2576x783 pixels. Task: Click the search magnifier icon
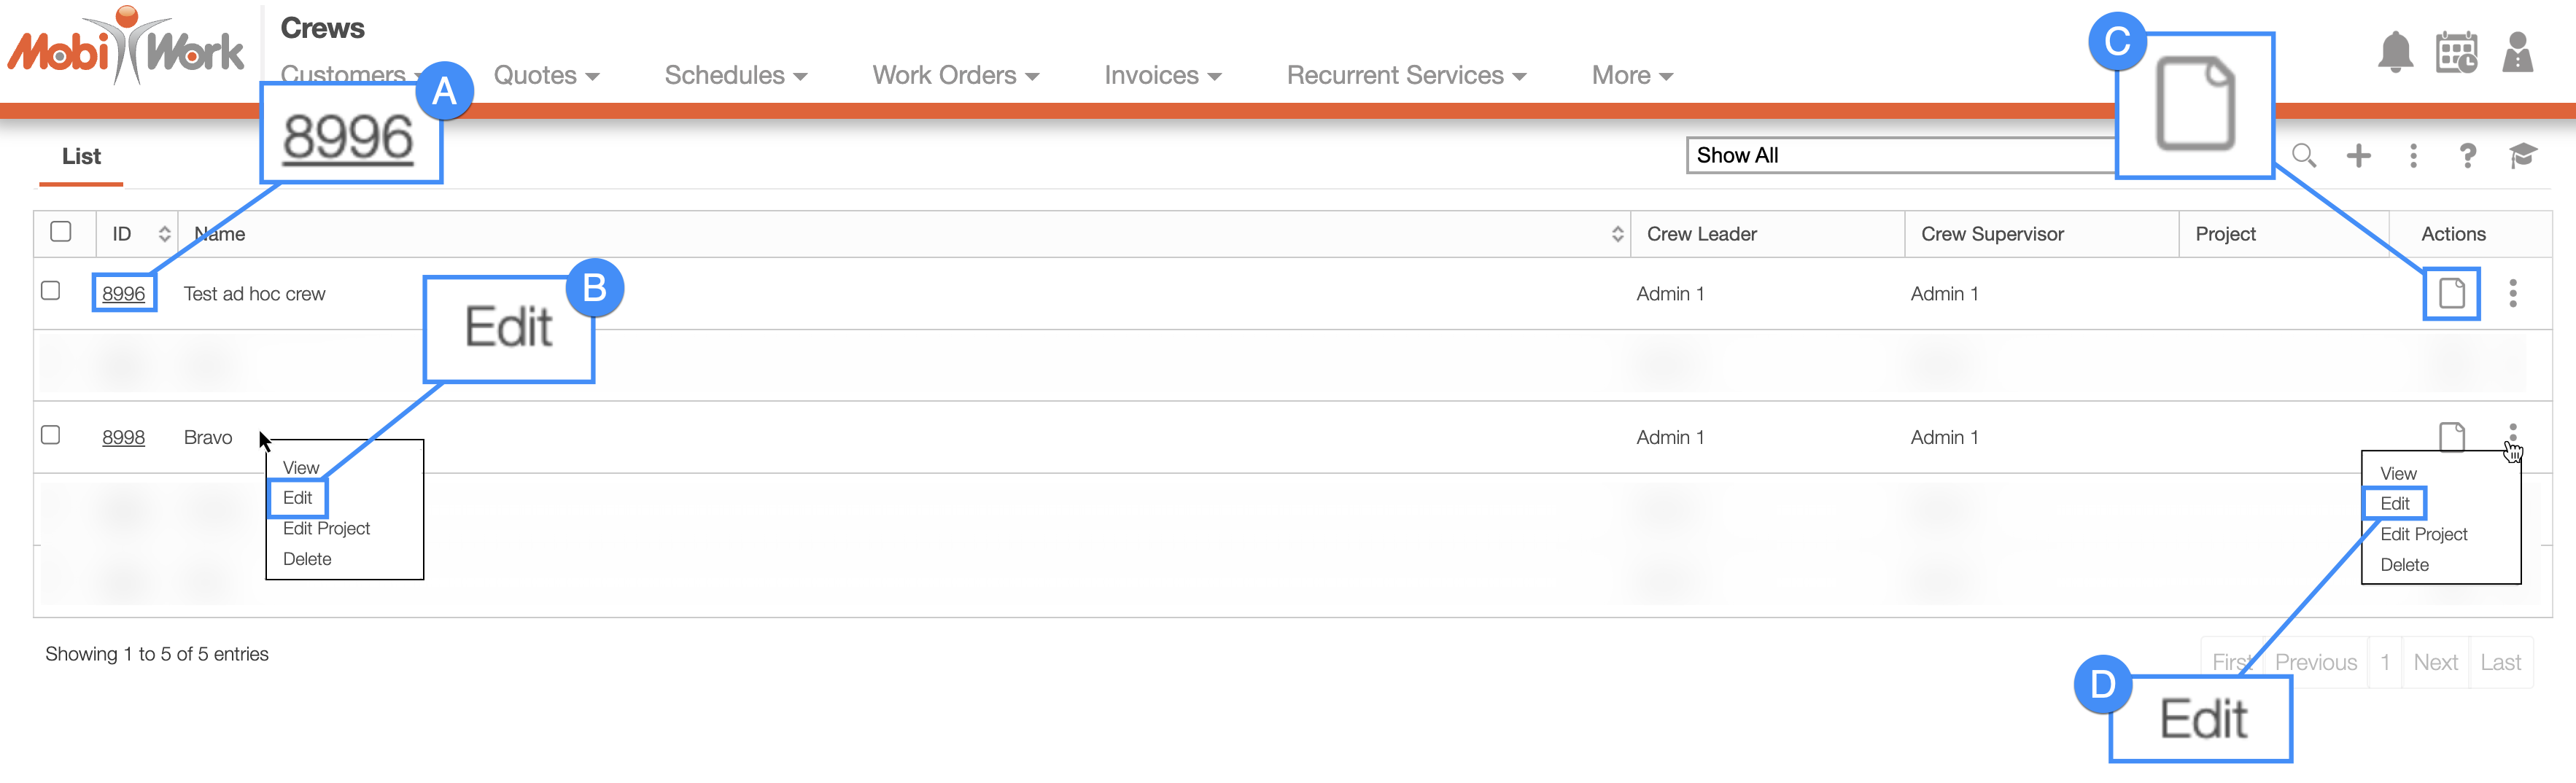pos(2303,155)
